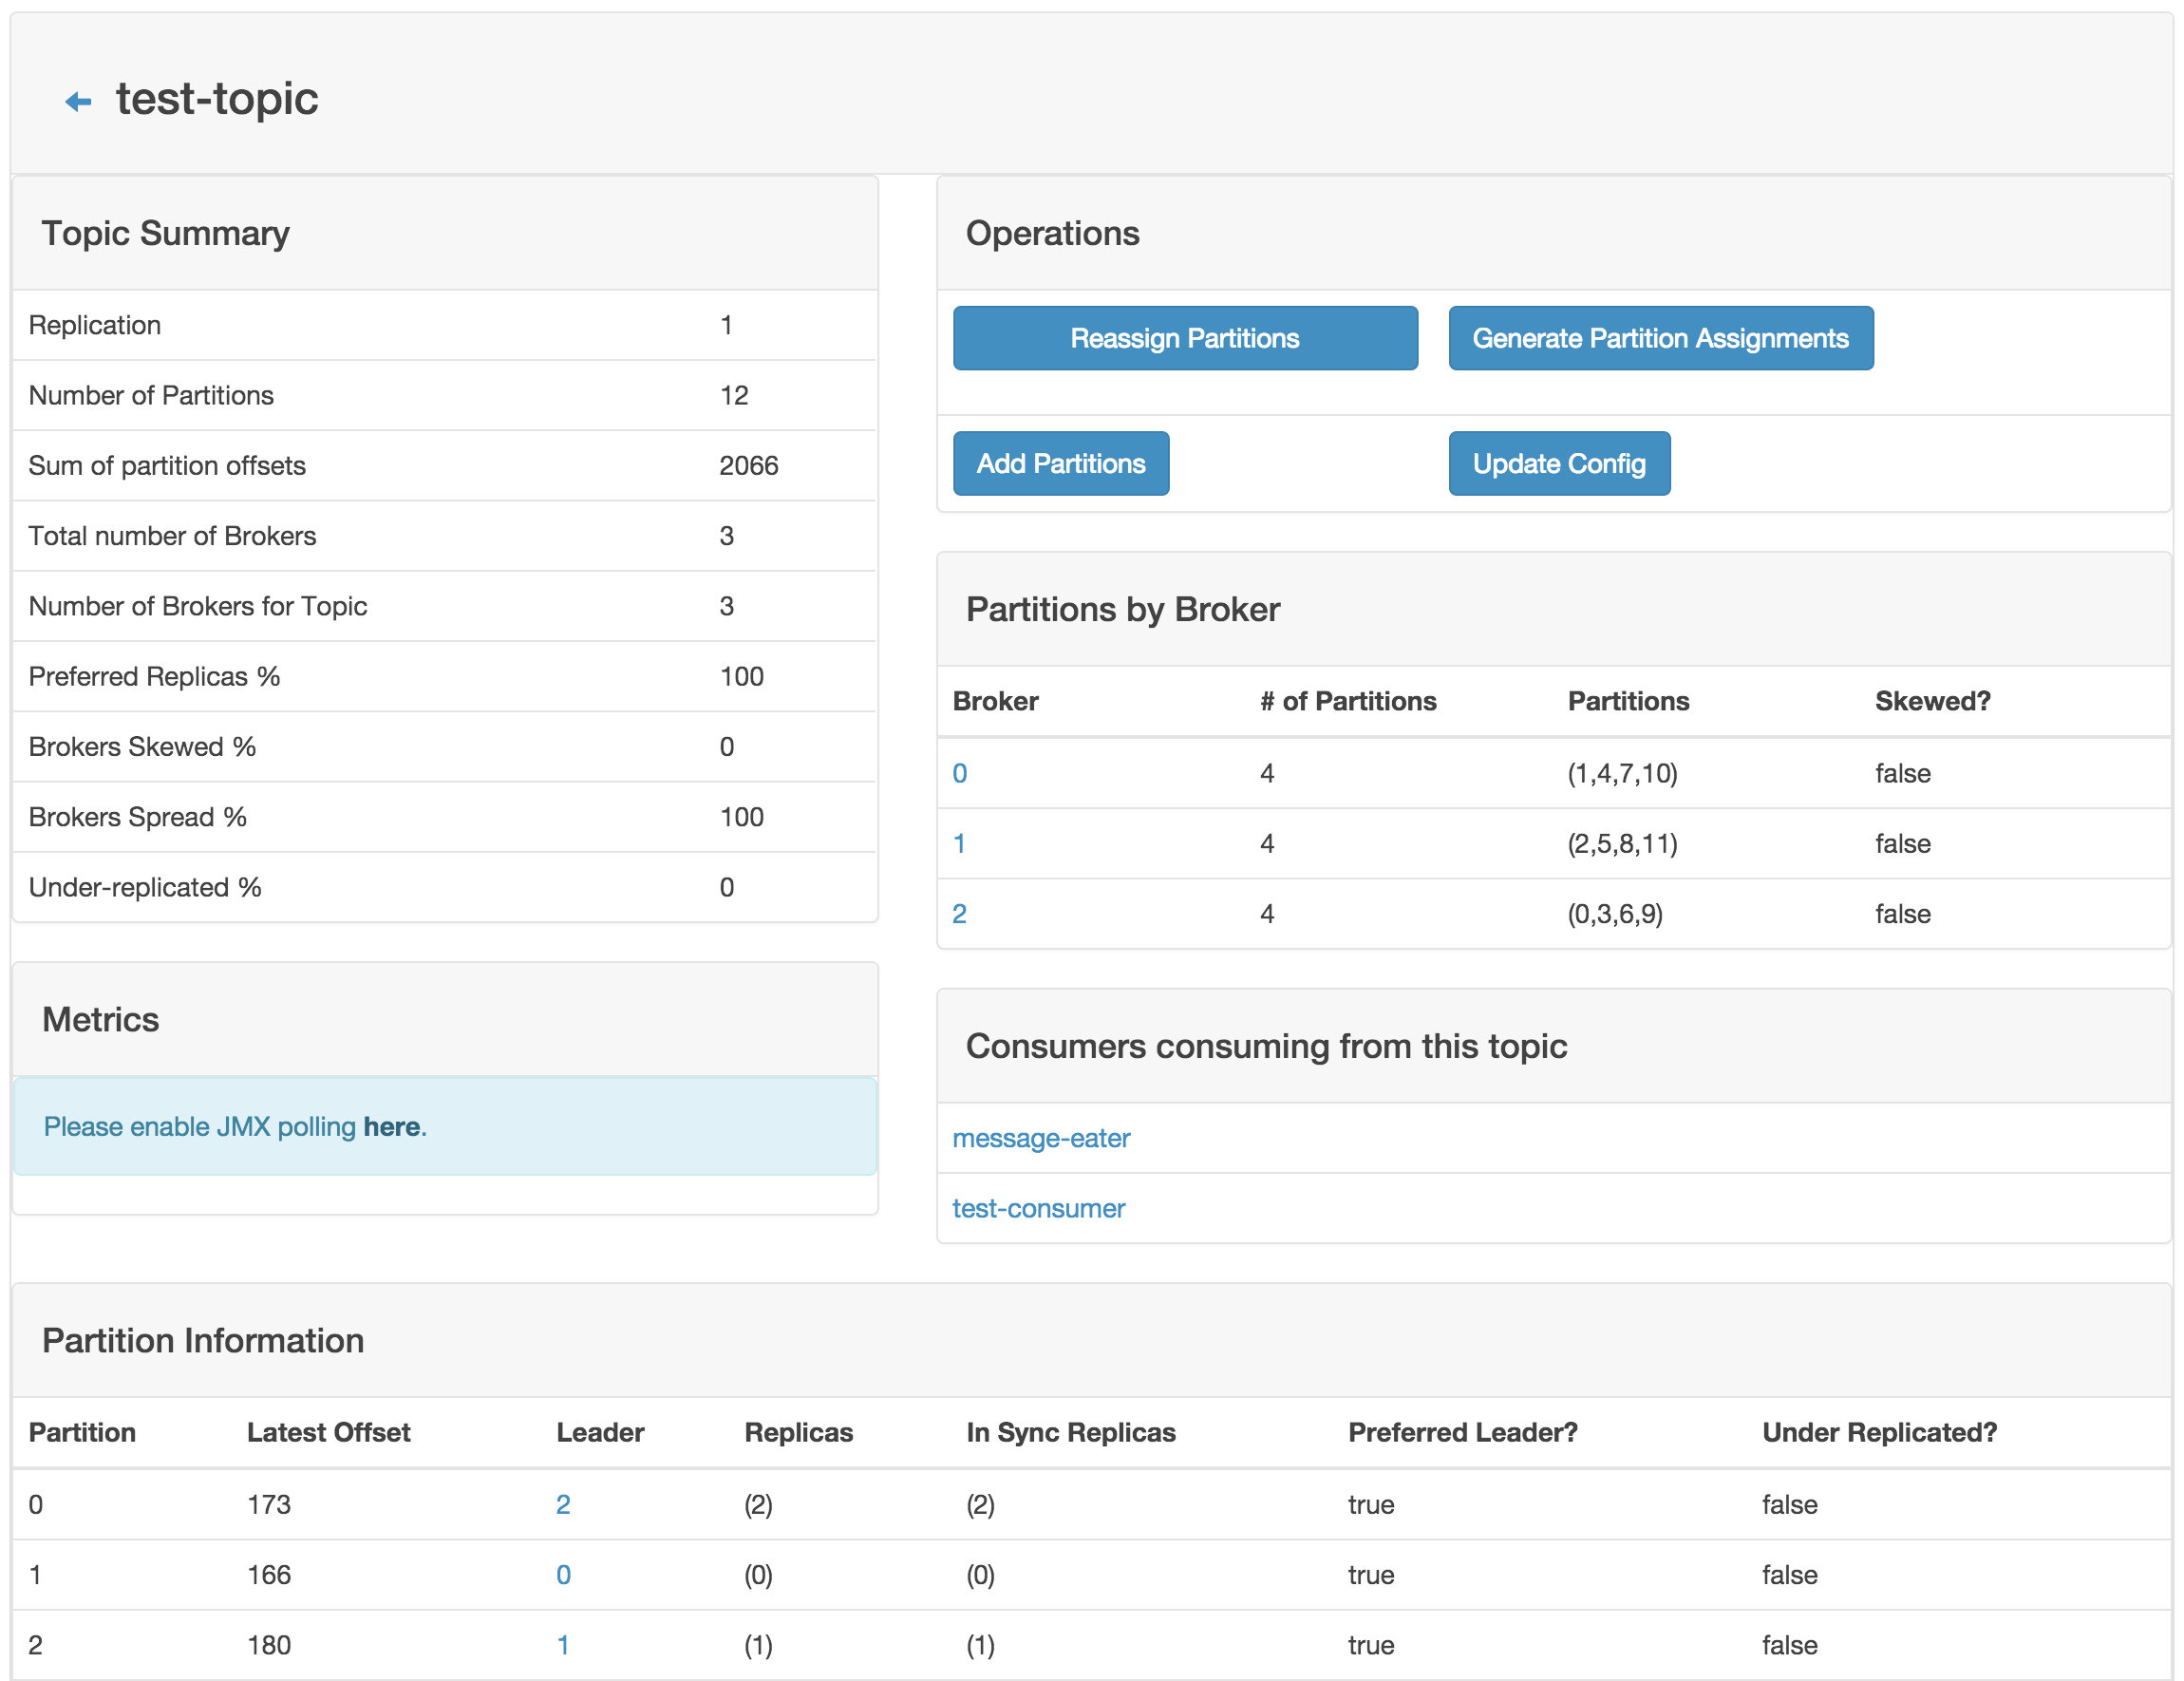
Task: Open broker 1 in Partitions by Broker
Action: pyautogui.click(x=960, y=843)
